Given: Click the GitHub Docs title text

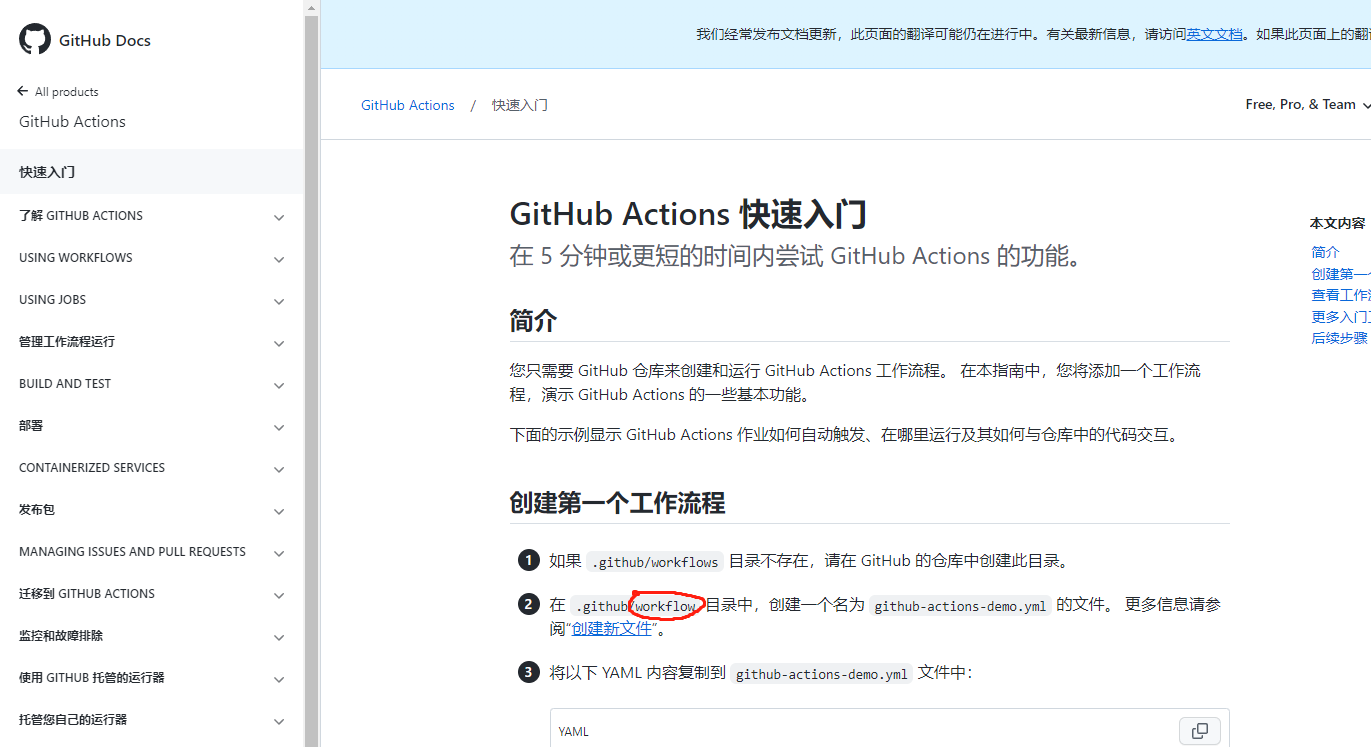Looking at the screenshot, I should tap(105, 41).
